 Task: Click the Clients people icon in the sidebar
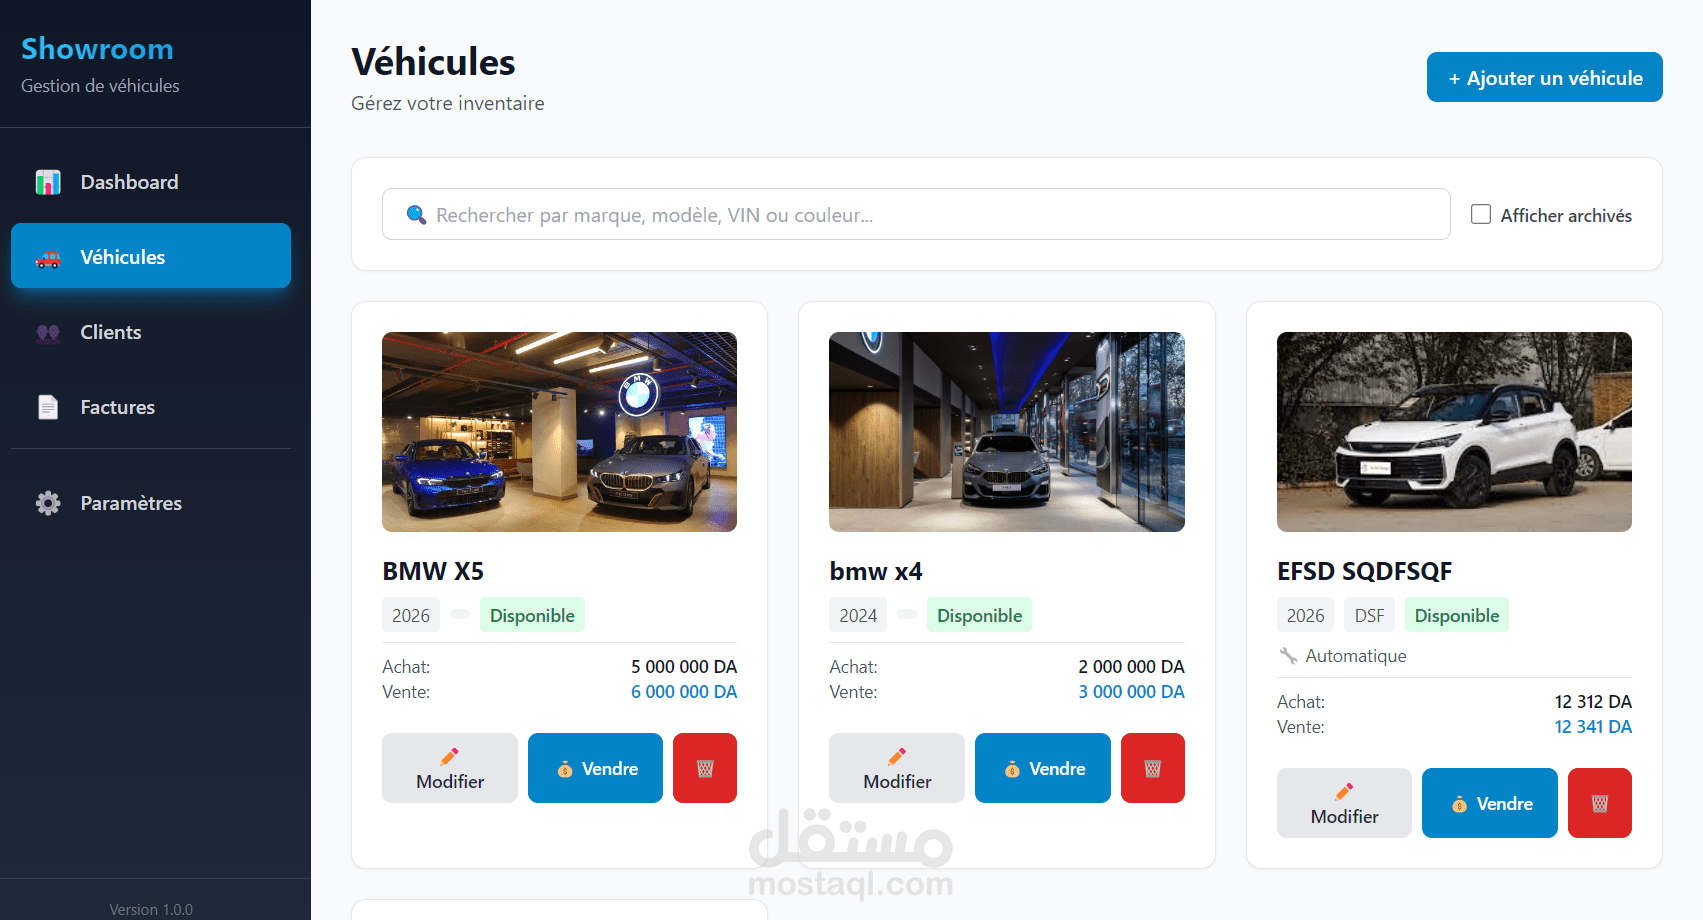pyautogui.click(x=48, y=332)
